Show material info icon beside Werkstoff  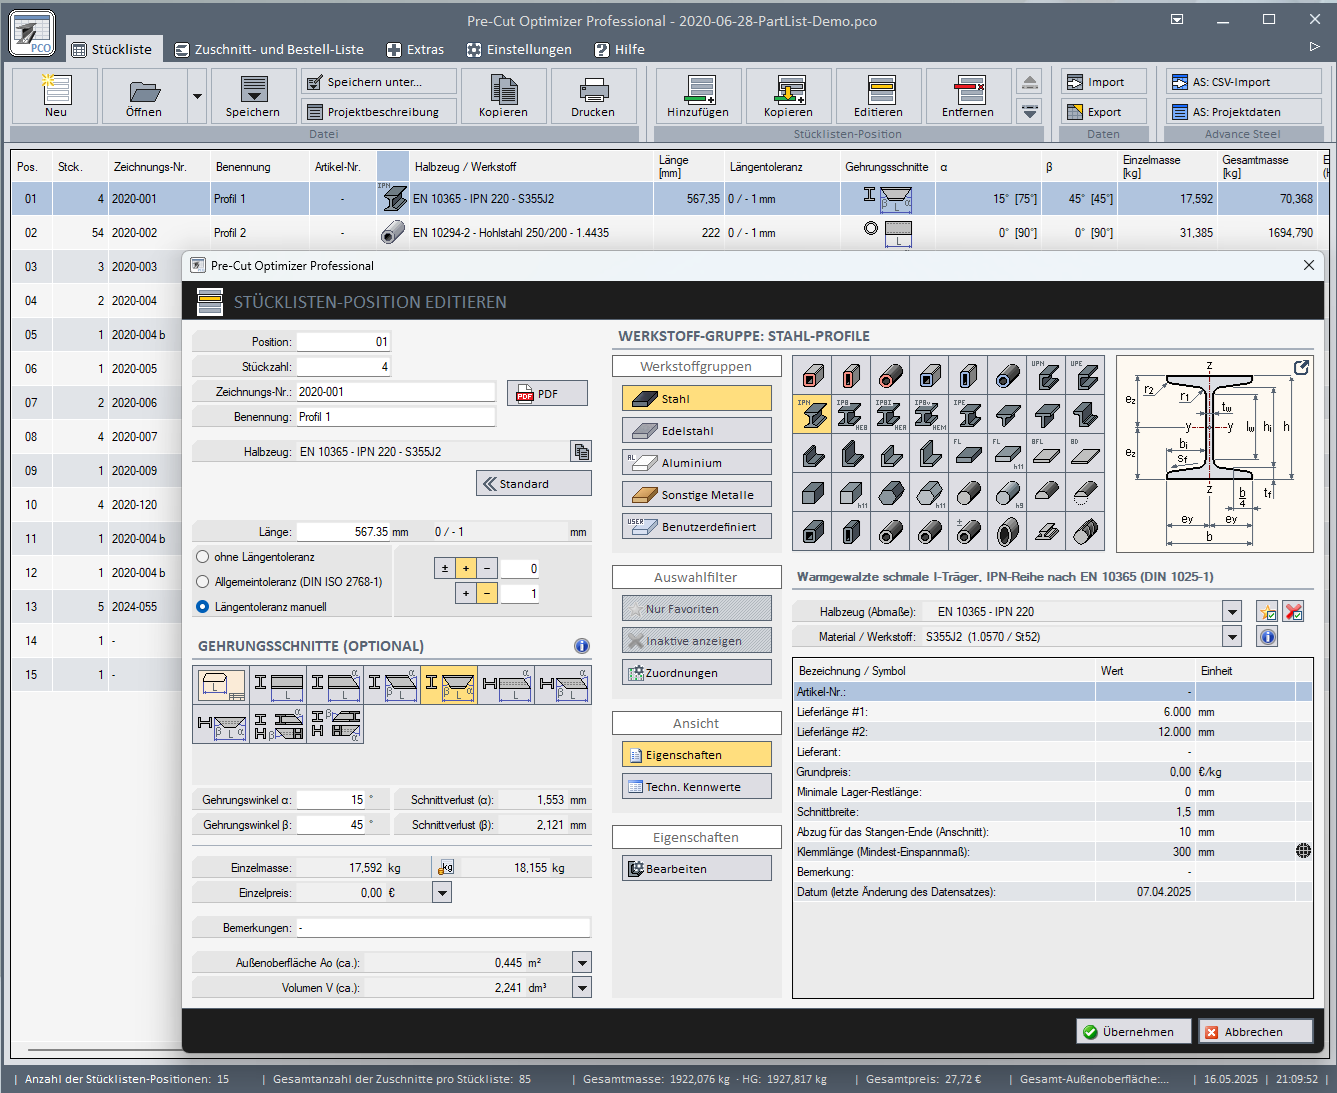(x=1267, y=636)
